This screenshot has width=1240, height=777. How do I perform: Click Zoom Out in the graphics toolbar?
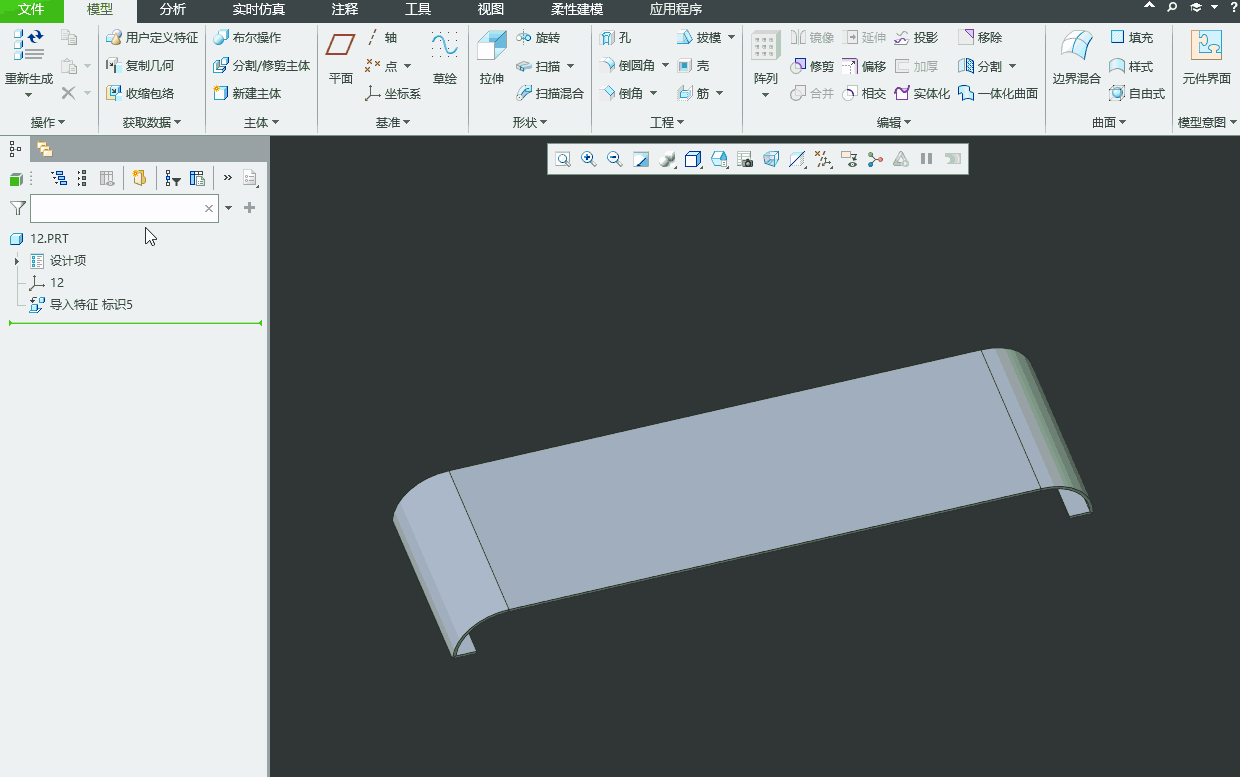[x=615, y=159]
